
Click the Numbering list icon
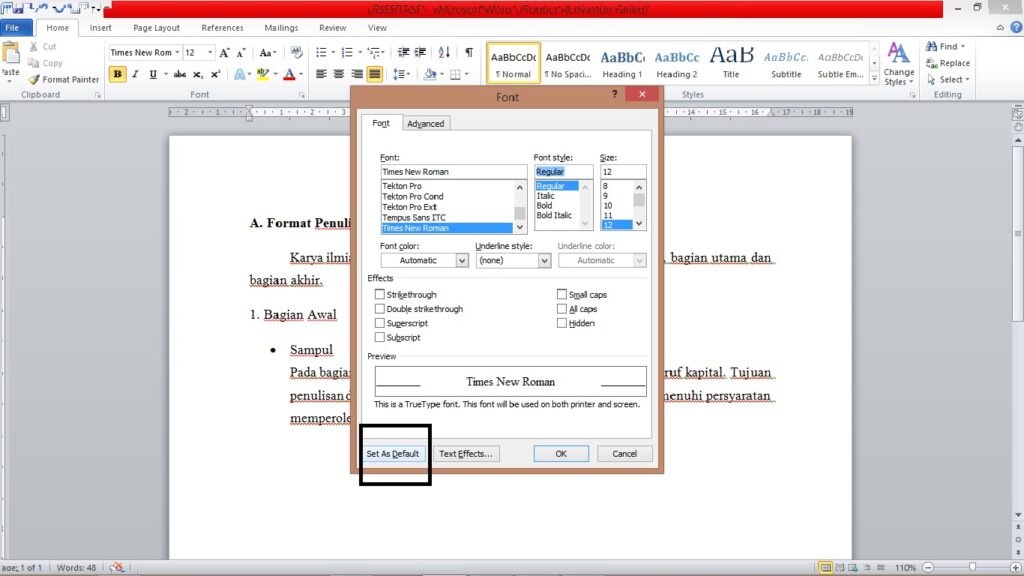pyautogui.click(x=347, y=53)
